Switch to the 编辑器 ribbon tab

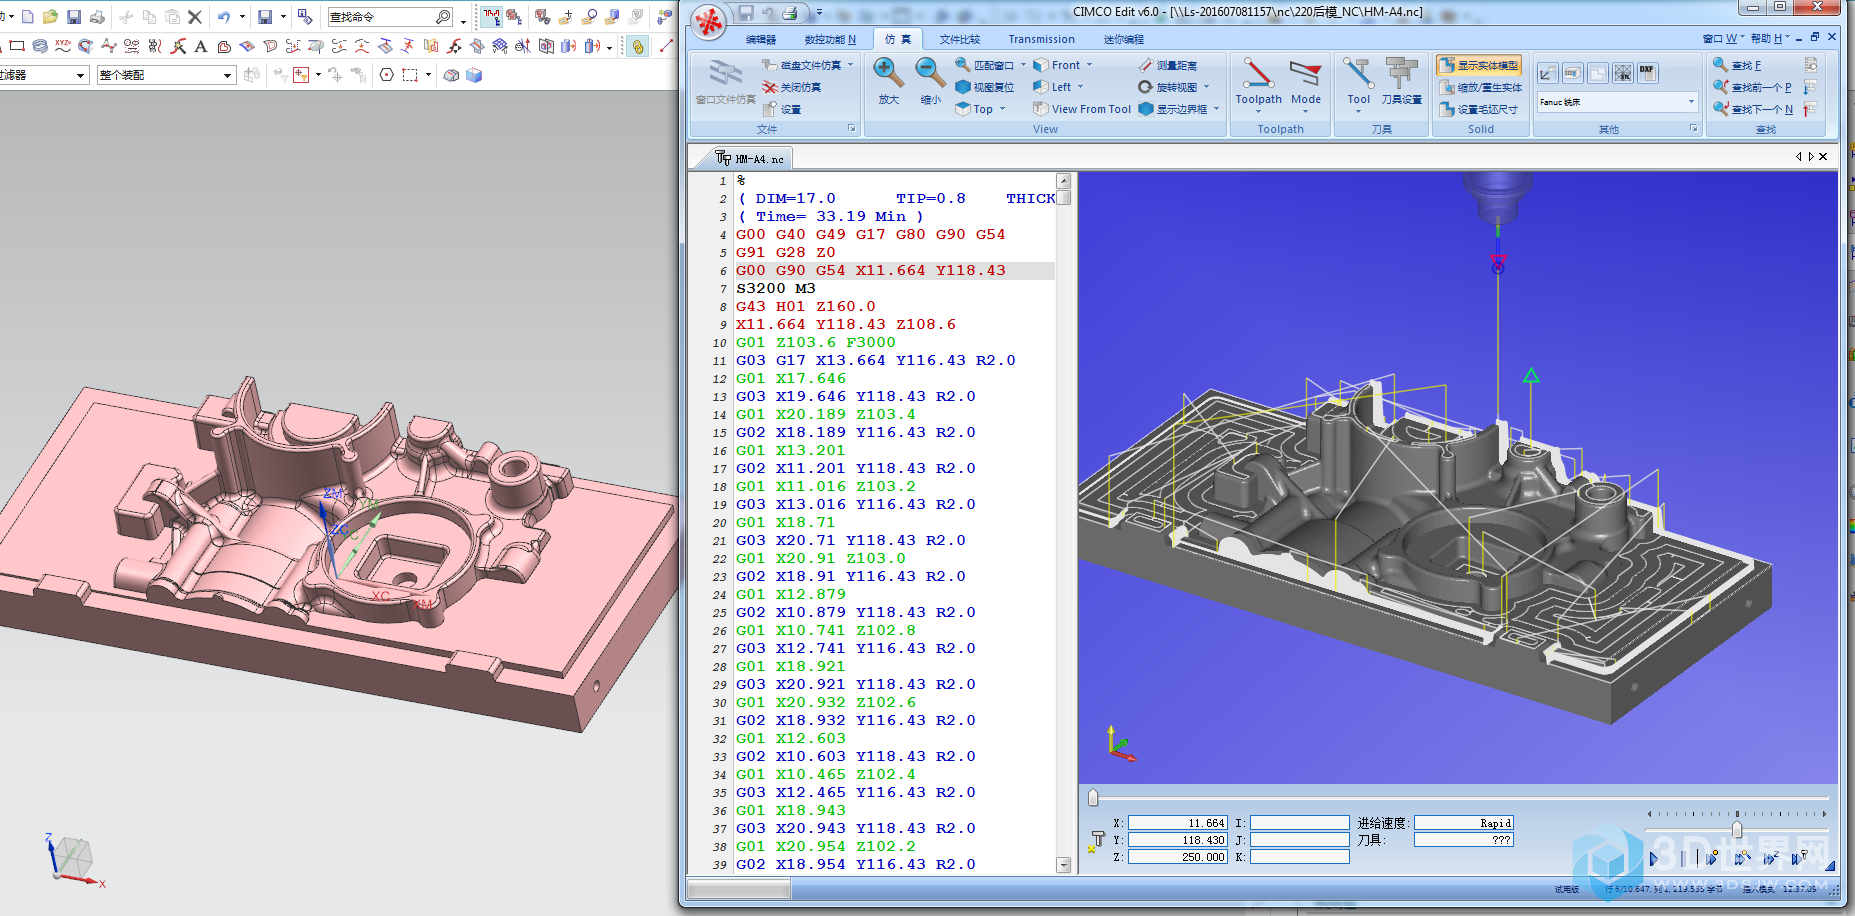(x=761, y=40)
